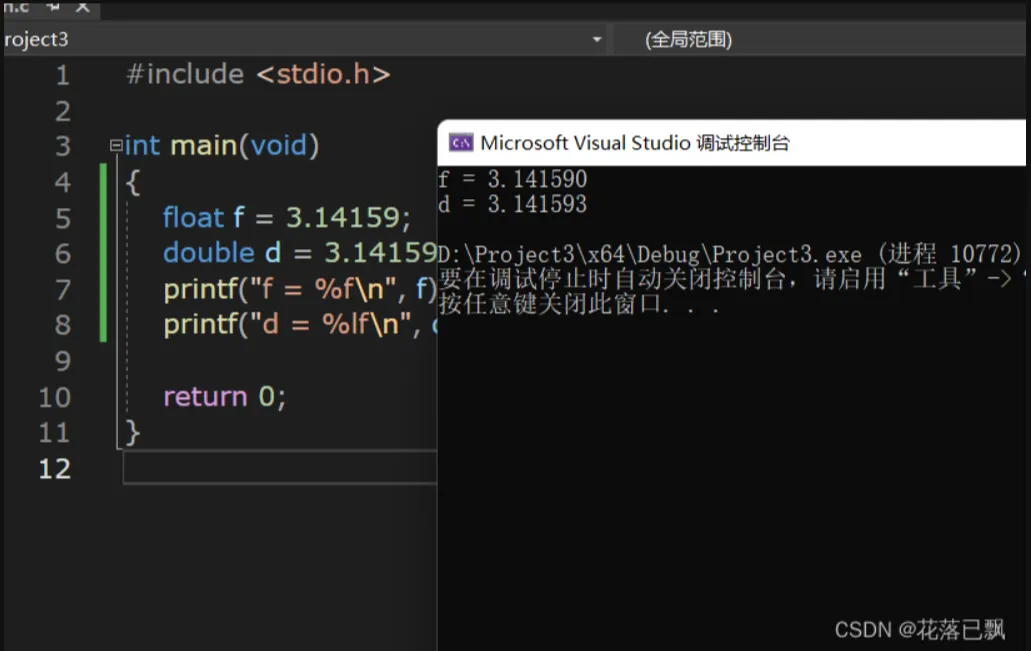Image resolution: width=1031 pixels, height=651 pixels.
Task: Select the .c source file tab
Action: coord(16,6)
